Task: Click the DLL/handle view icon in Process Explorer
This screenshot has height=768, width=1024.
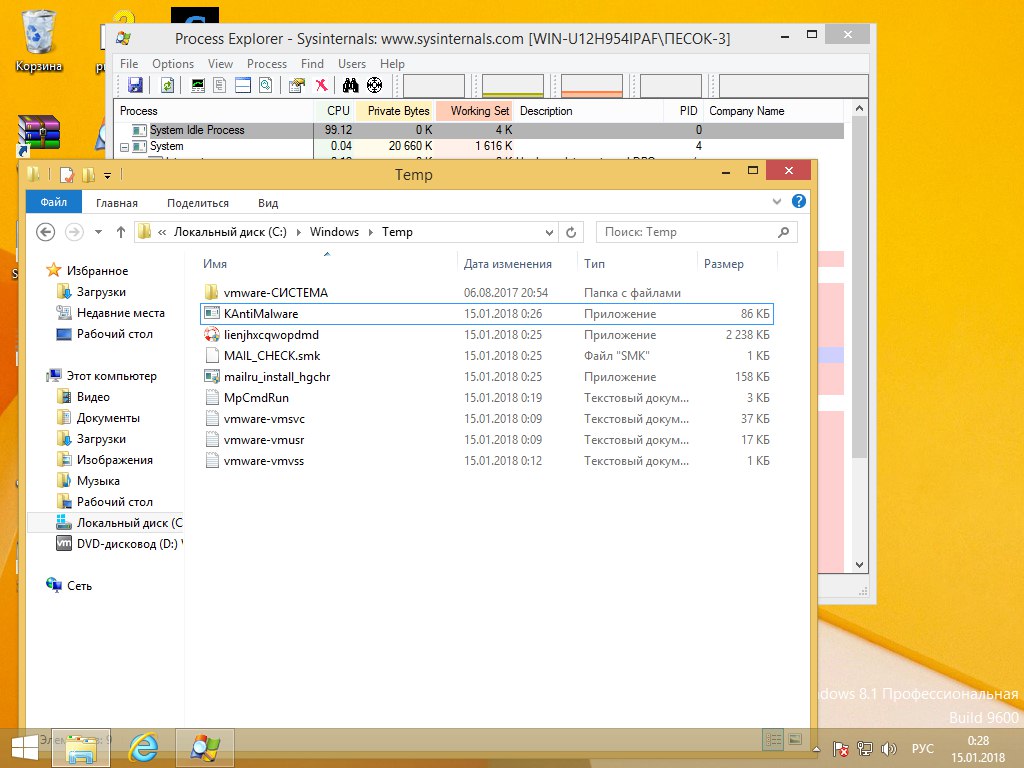Action: point(265,85)
